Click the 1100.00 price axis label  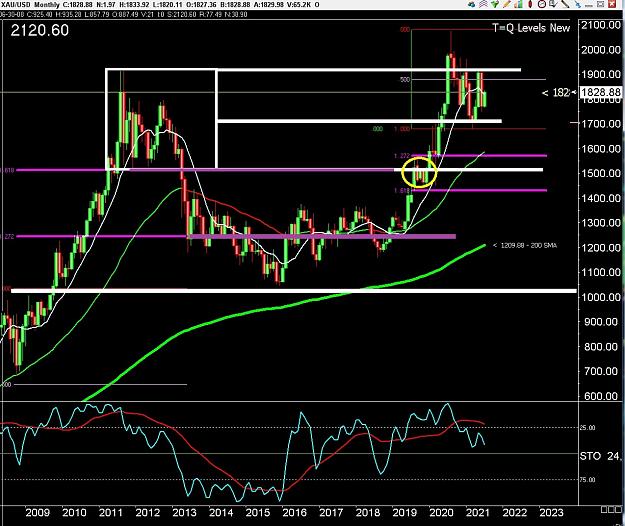601,272
